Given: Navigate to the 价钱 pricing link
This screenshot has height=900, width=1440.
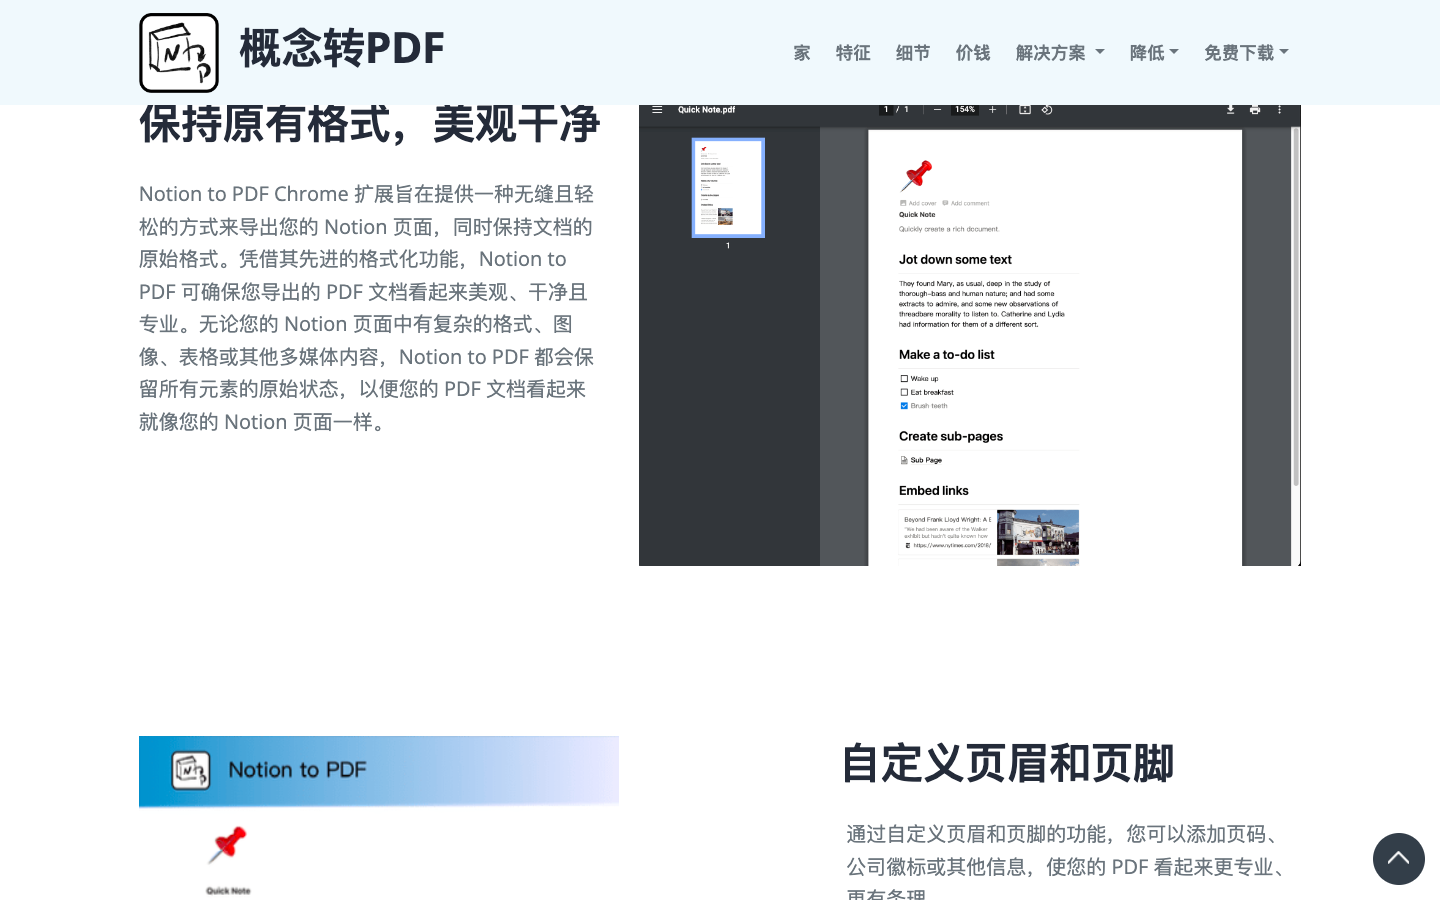Looking at the screenshot, I should click(x=973, y=53).
